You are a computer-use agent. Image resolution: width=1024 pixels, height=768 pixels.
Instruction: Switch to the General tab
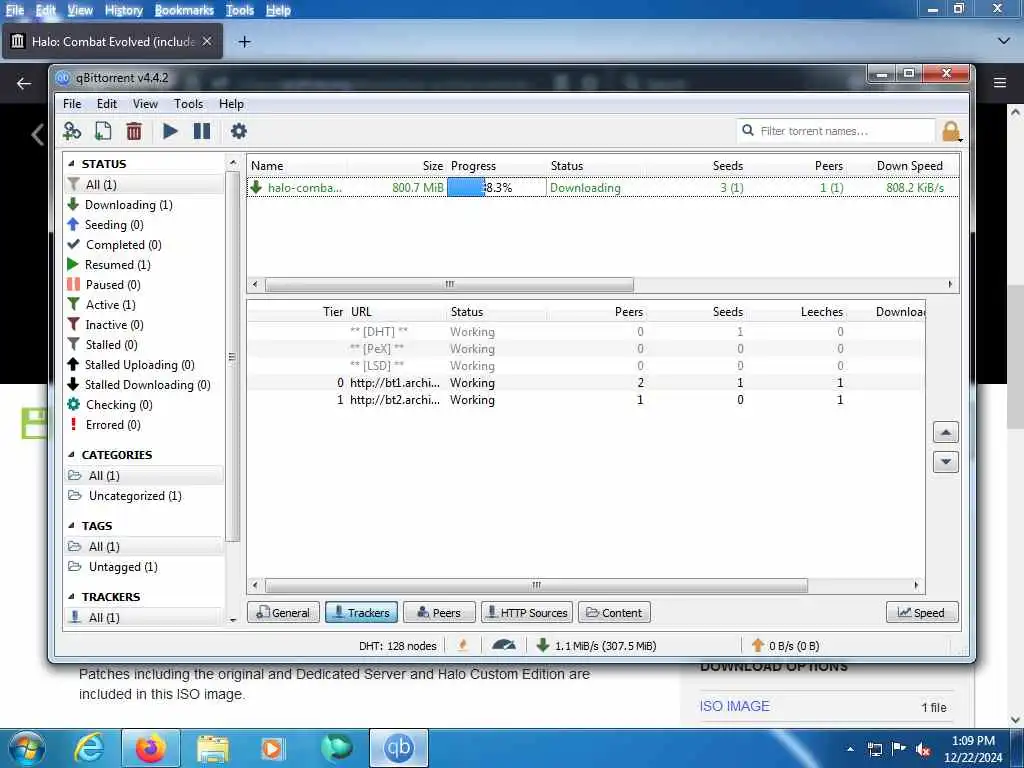coord(283,613)
